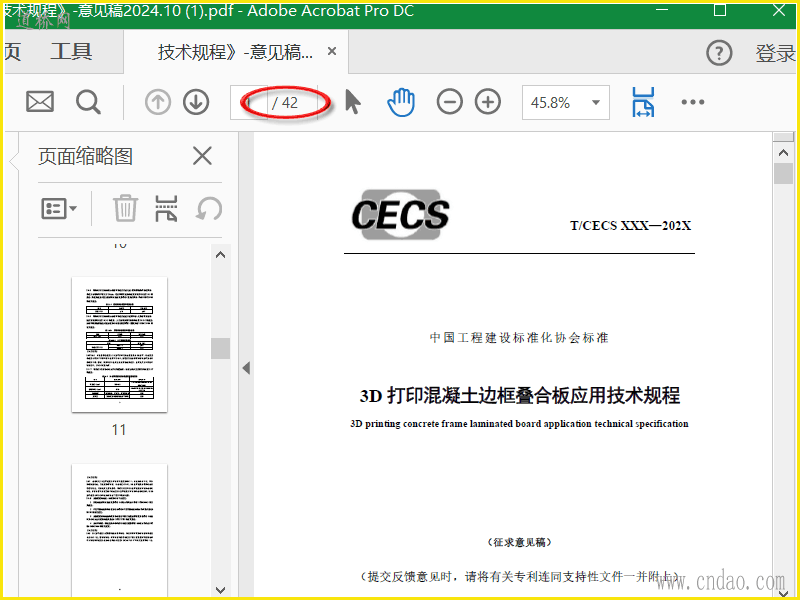Click the 页面缩略图 panel heading
This screenshot has width=800, height=600.
(x=85, y=156)
